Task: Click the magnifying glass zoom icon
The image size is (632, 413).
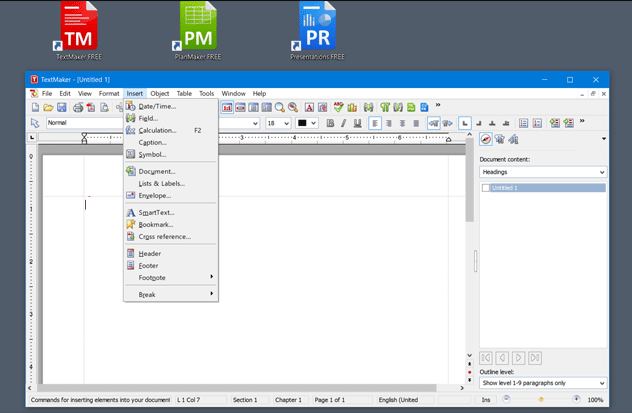Action: pos(280,107)
